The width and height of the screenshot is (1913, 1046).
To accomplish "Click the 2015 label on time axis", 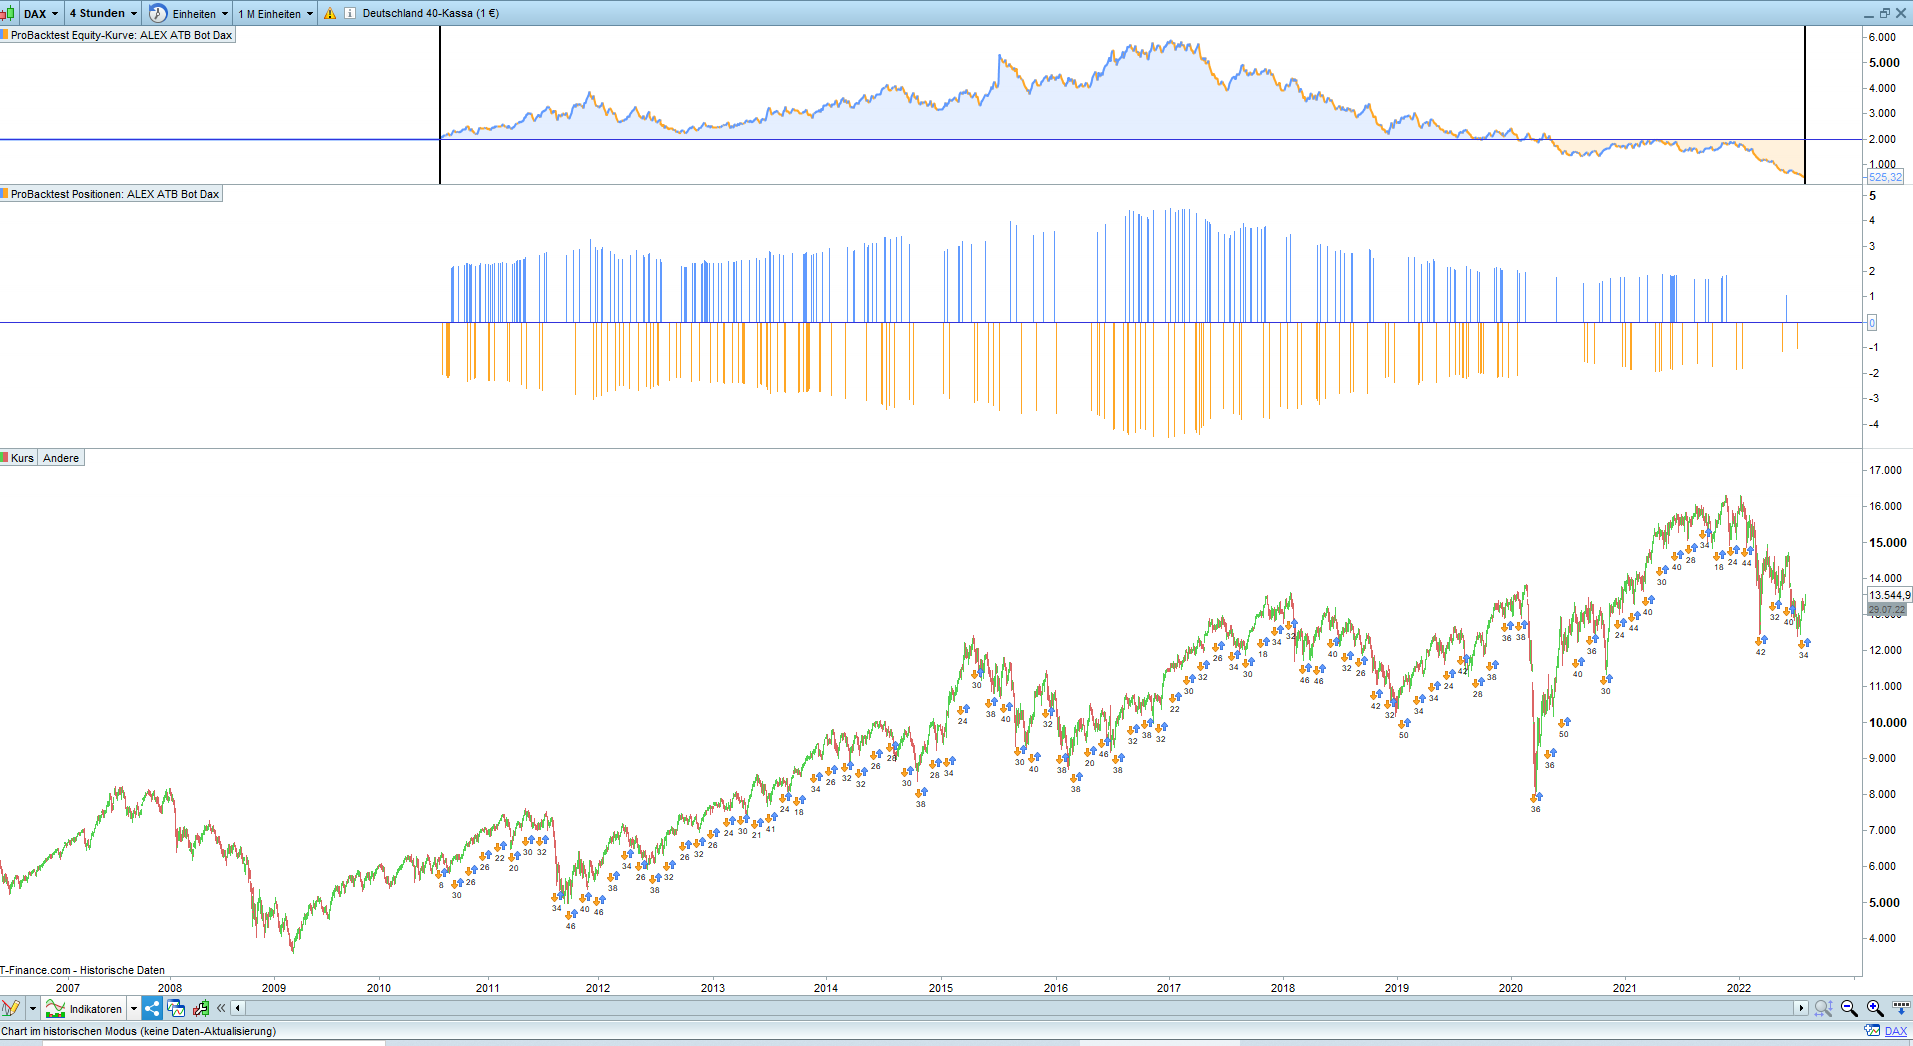I will (x=941, y=988).
